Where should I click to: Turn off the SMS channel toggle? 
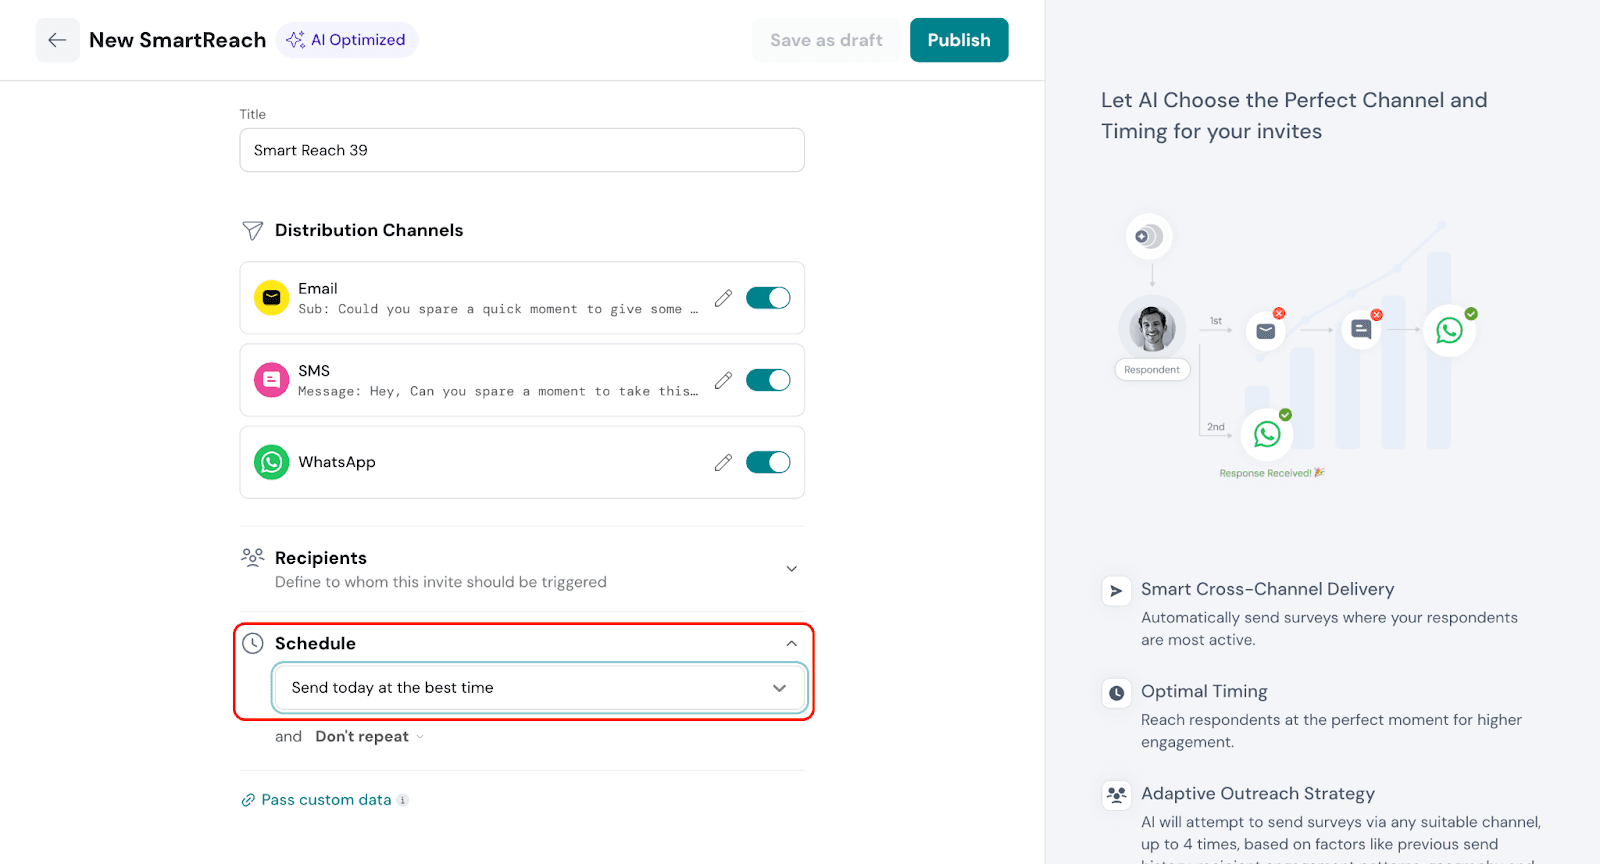click(x=768, y=380)
